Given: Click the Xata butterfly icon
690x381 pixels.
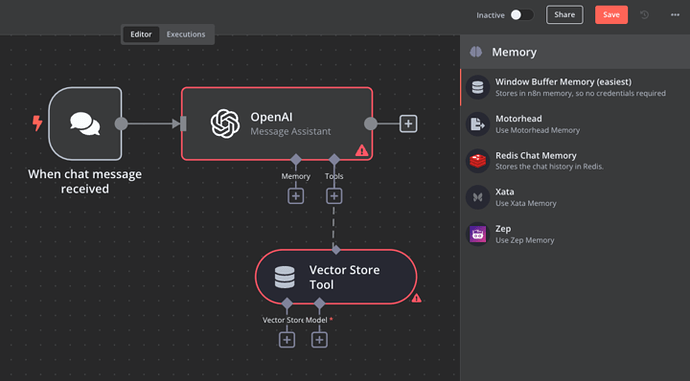Looking at the screenshot, I should [x=478, y=197].
